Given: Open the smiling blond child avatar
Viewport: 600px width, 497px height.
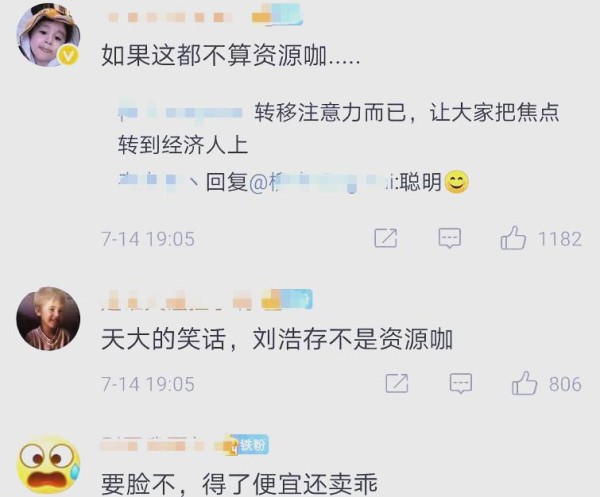Looking at the screenshot, I should (48, 318).
